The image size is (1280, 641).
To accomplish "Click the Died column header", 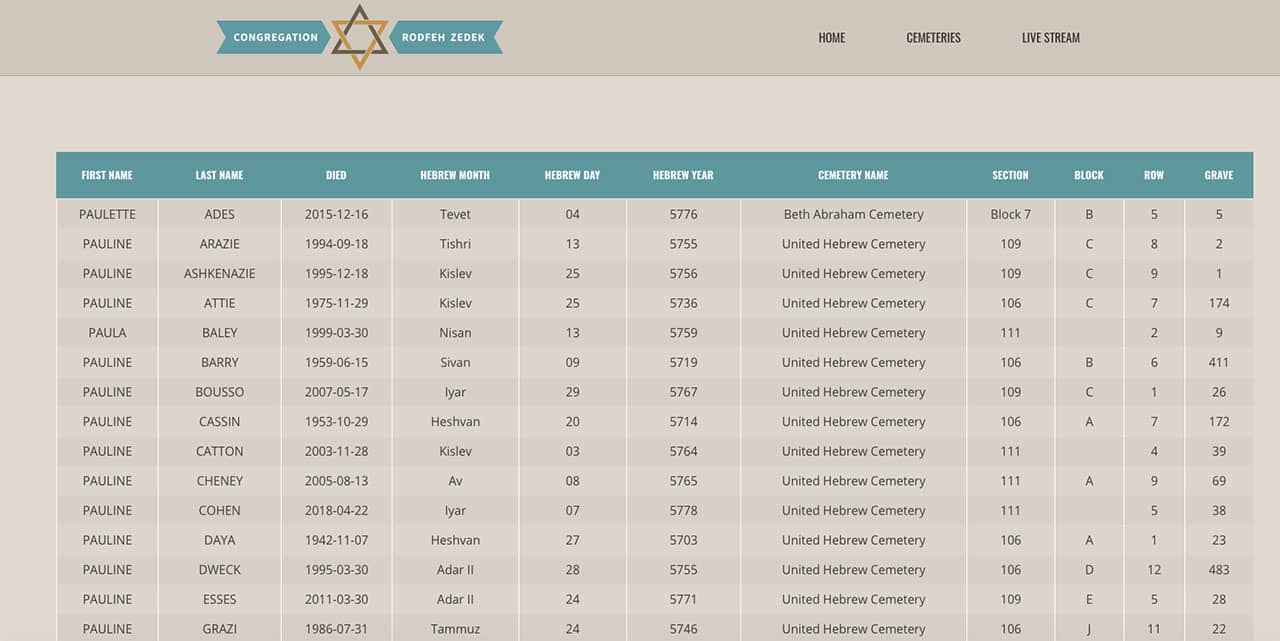I will 336,175.
